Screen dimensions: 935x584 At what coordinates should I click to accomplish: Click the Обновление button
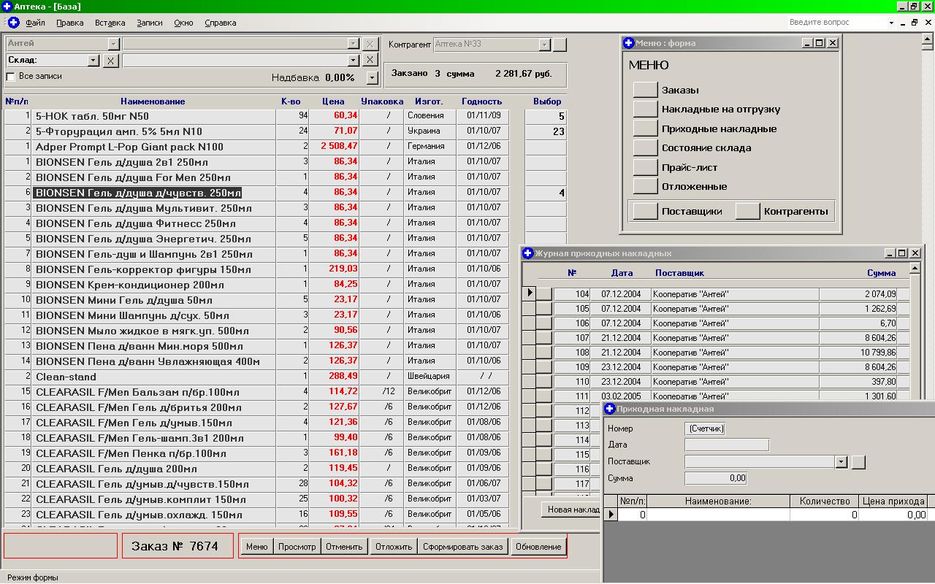pyautogui.click(x=538, y=546)
